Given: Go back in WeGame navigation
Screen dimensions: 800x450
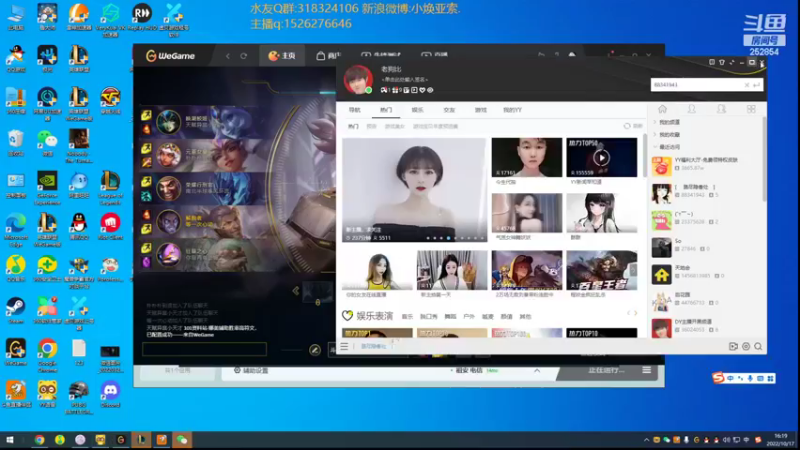Looking at the screenshot, I should 228,56.
